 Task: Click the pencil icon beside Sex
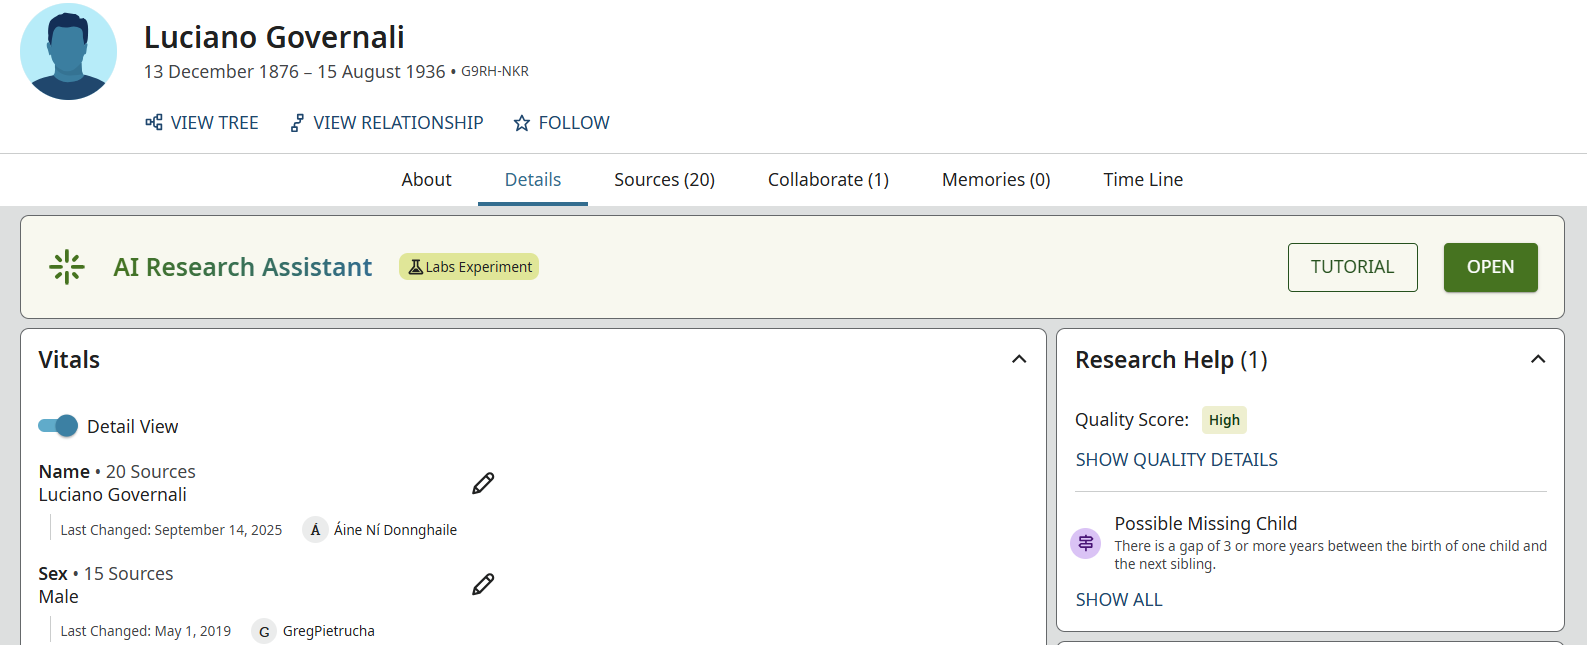point(483,584)
